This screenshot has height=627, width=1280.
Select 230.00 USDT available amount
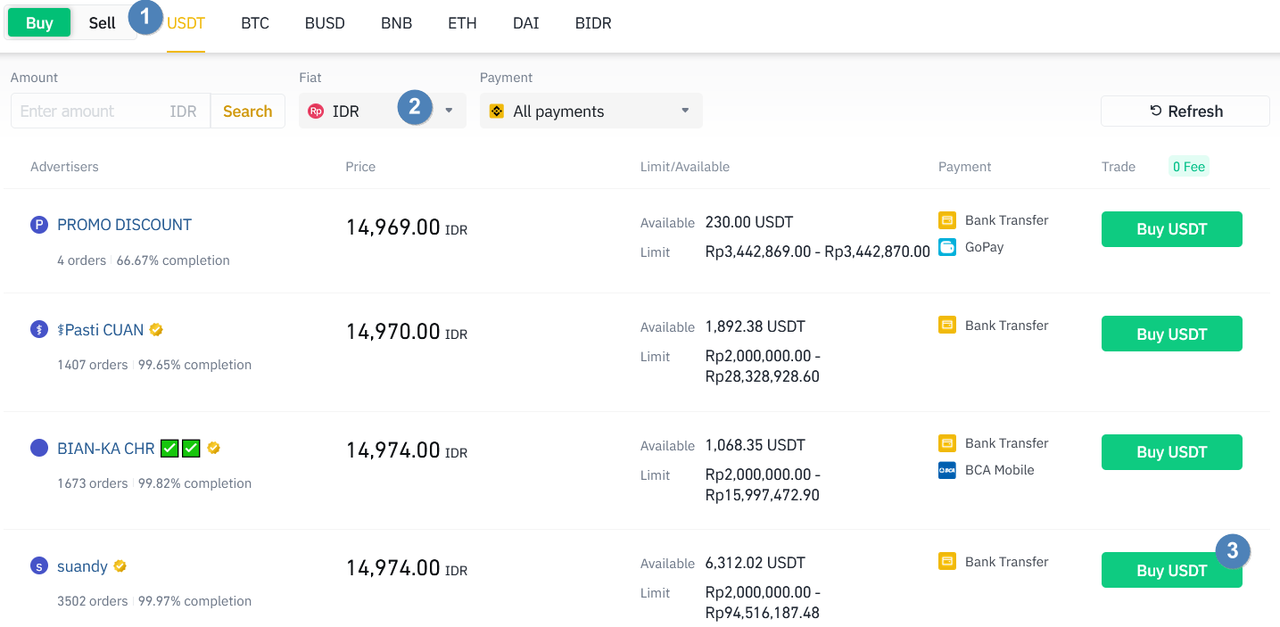(x=749, y=222)
